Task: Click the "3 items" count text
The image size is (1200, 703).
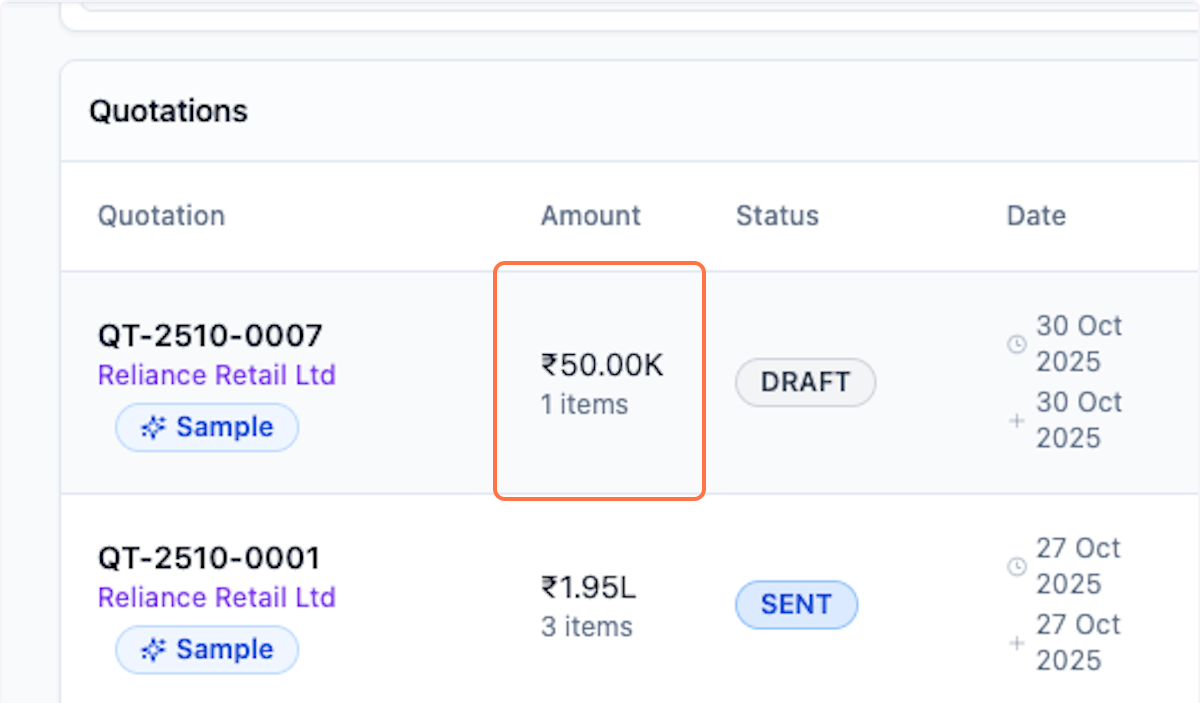Action: (x=586, y=627)
